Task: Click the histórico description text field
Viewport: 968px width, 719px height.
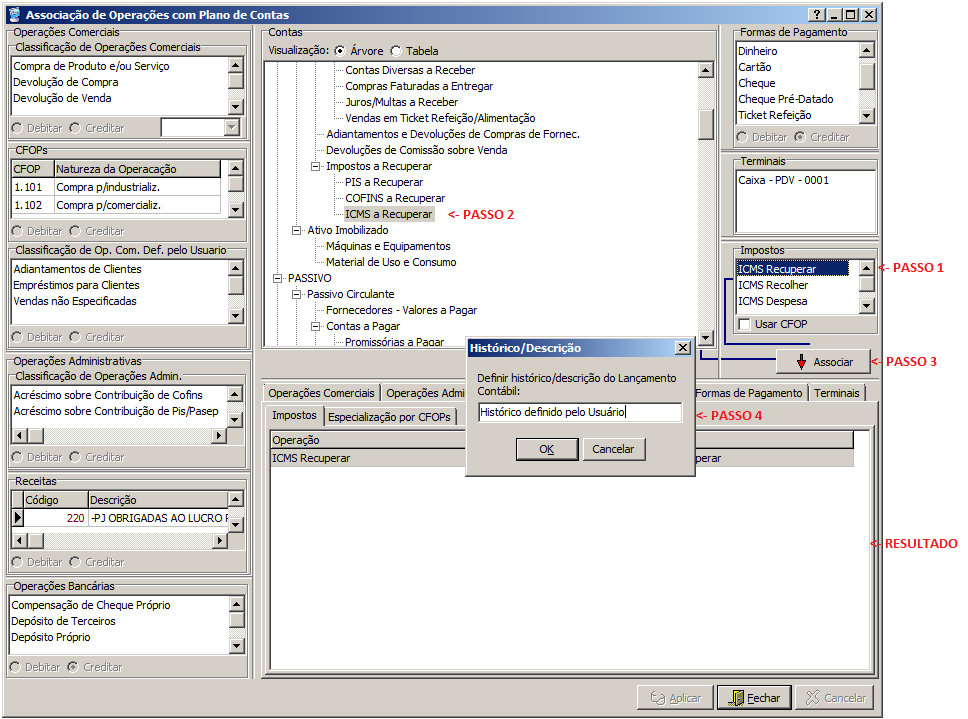Action: pyautogui.click(x=579, y=412)
